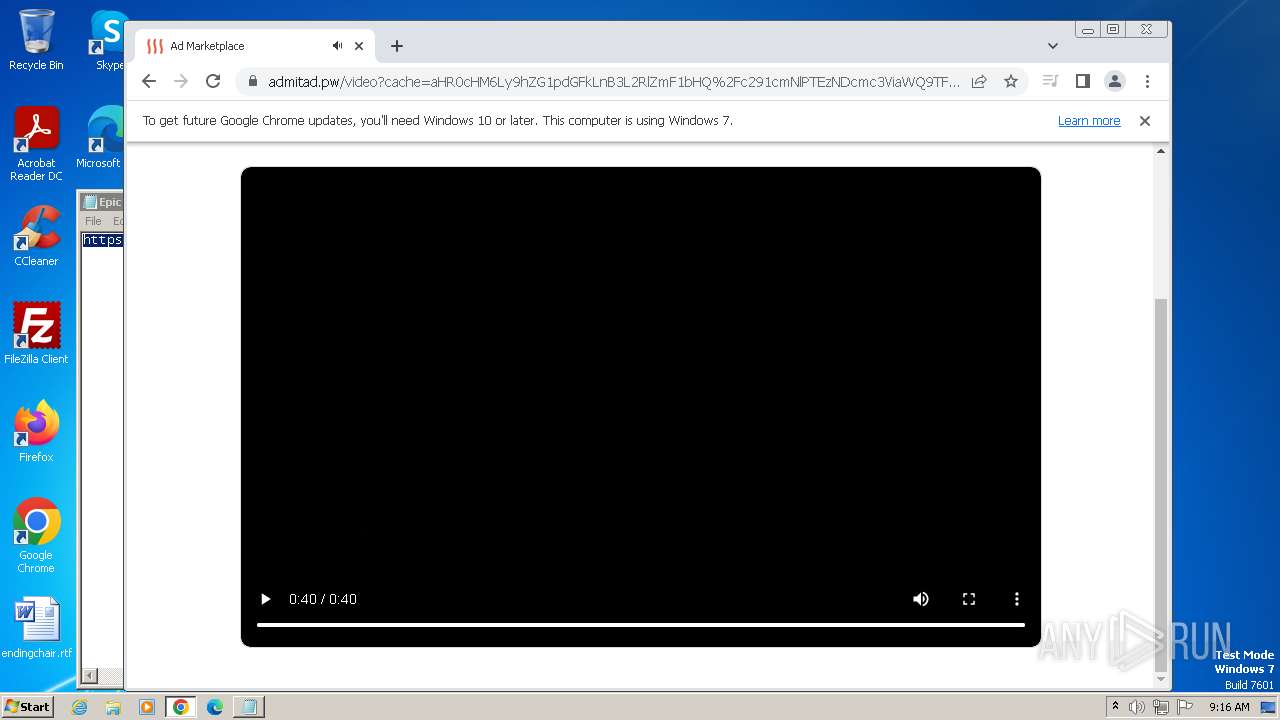Open Internet Explorer from the taskbar
This screenshot has height=720, width=1280.
point(80,707)
